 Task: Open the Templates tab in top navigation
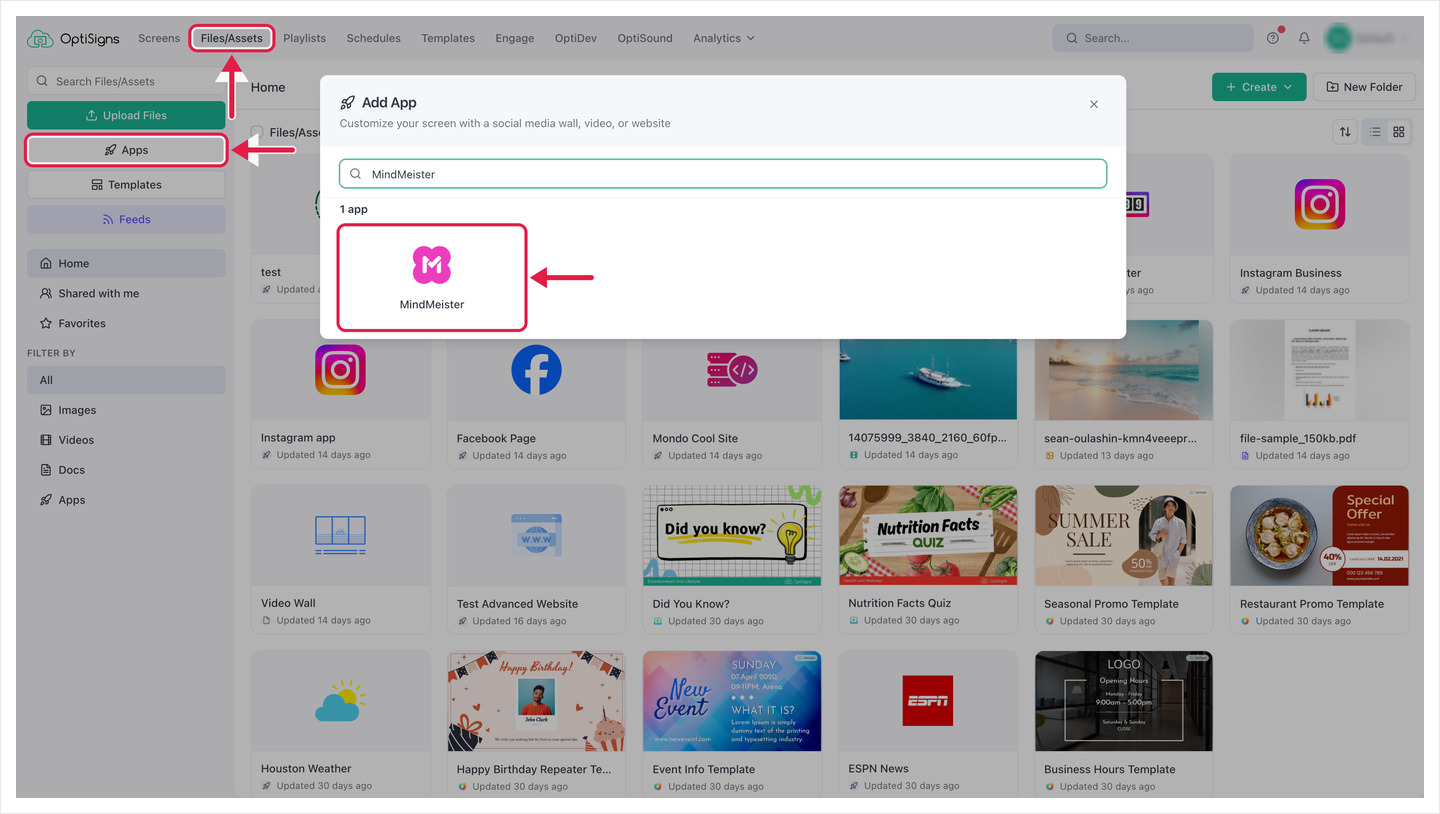coord(448,38)
